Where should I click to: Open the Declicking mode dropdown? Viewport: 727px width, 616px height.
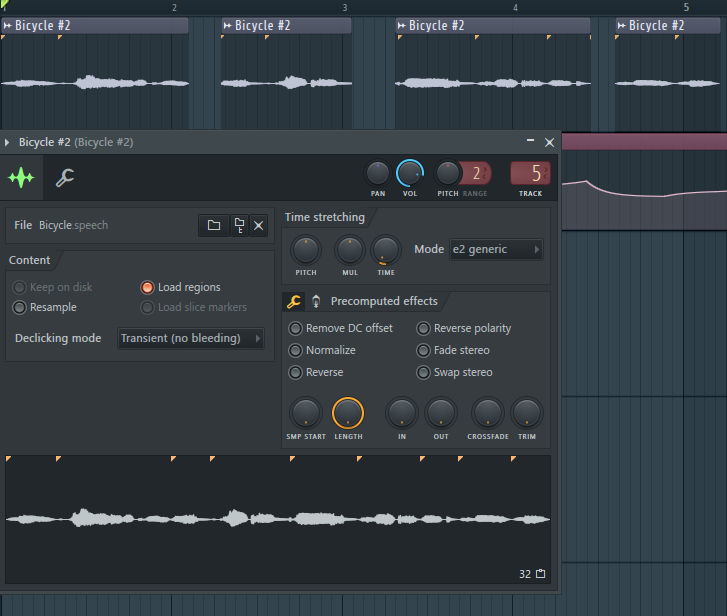tap(191, 338)
